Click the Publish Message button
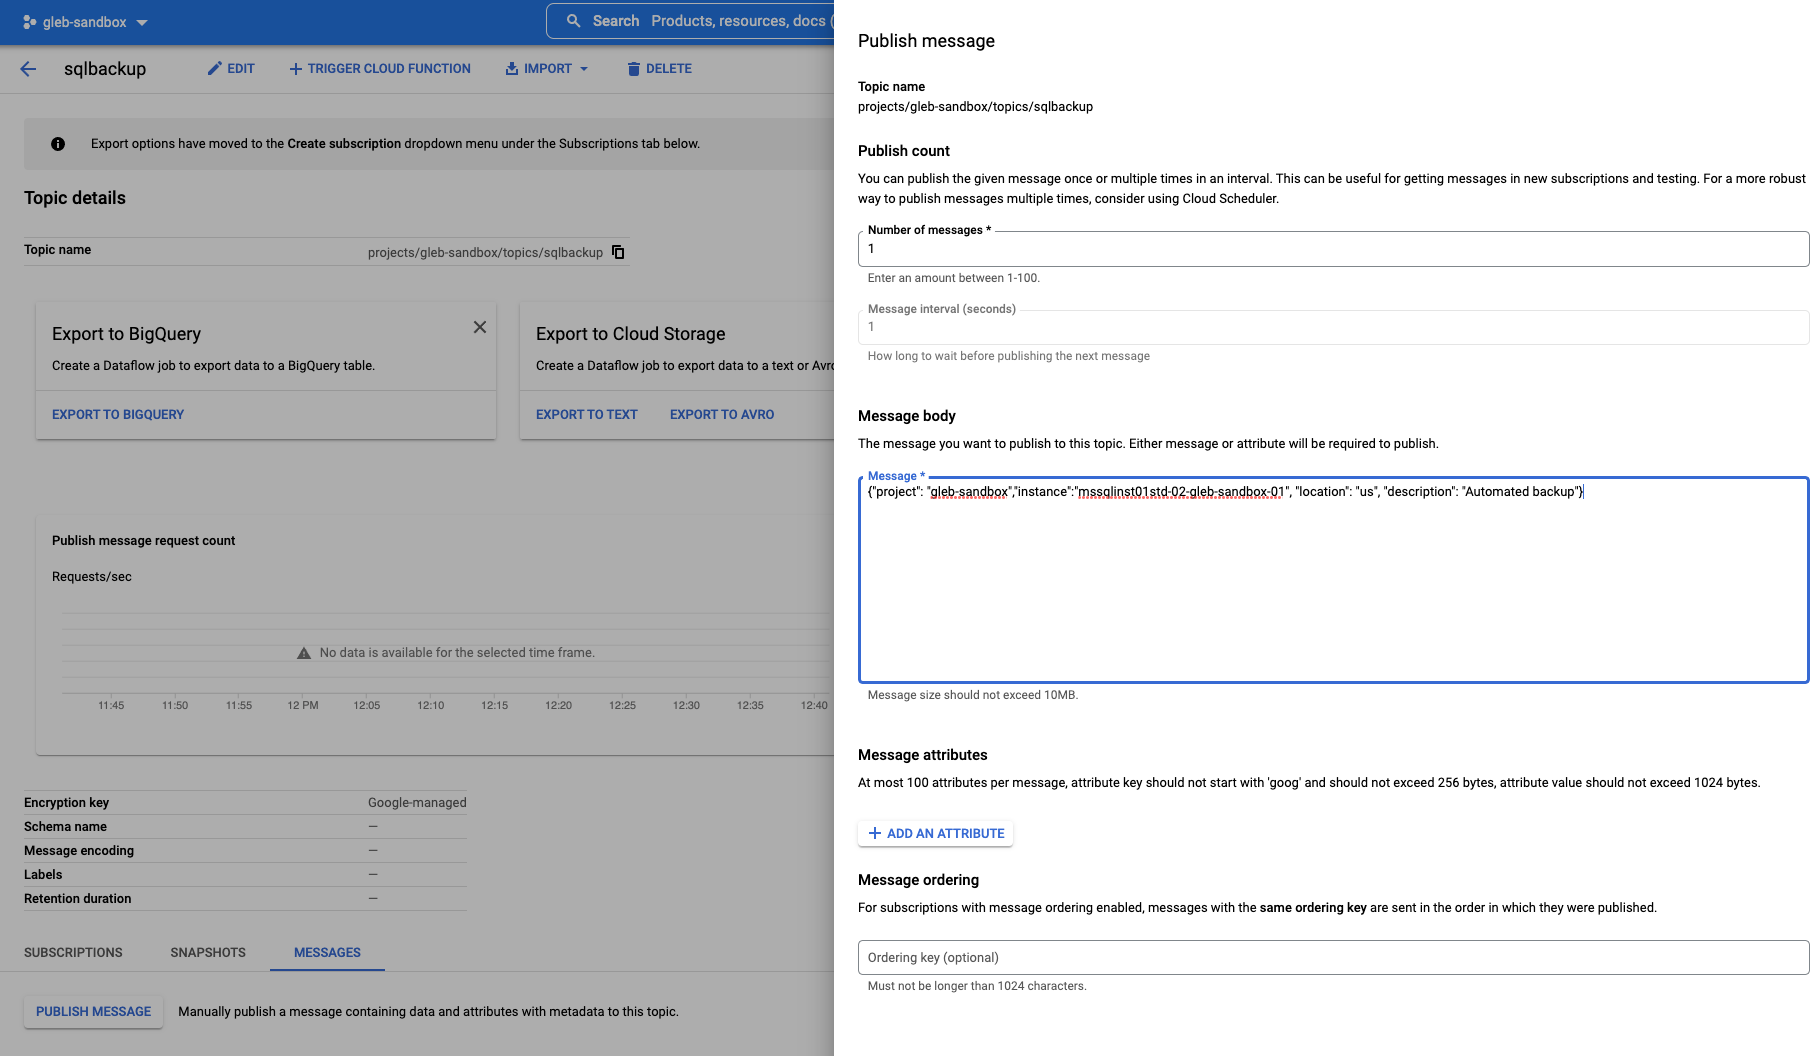This screenshot has height=1056, width=1820. (x=92, y=1011)
